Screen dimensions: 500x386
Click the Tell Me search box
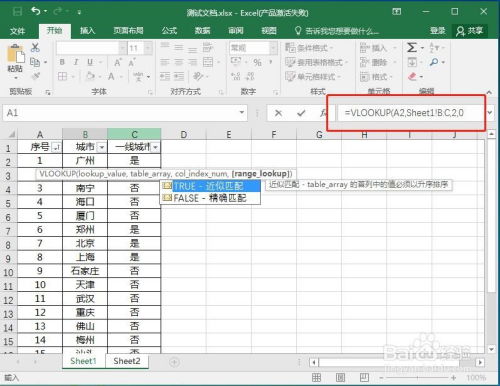pyautogui.click(x=337, y=31)
